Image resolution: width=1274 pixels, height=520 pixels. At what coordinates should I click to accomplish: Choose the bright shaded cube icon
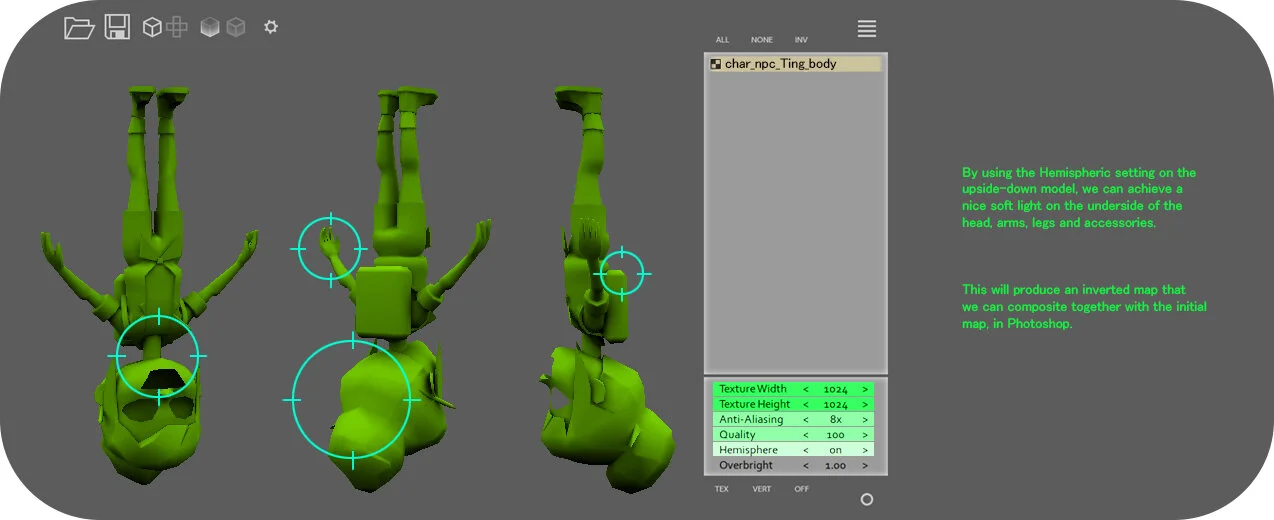[210, 27]
